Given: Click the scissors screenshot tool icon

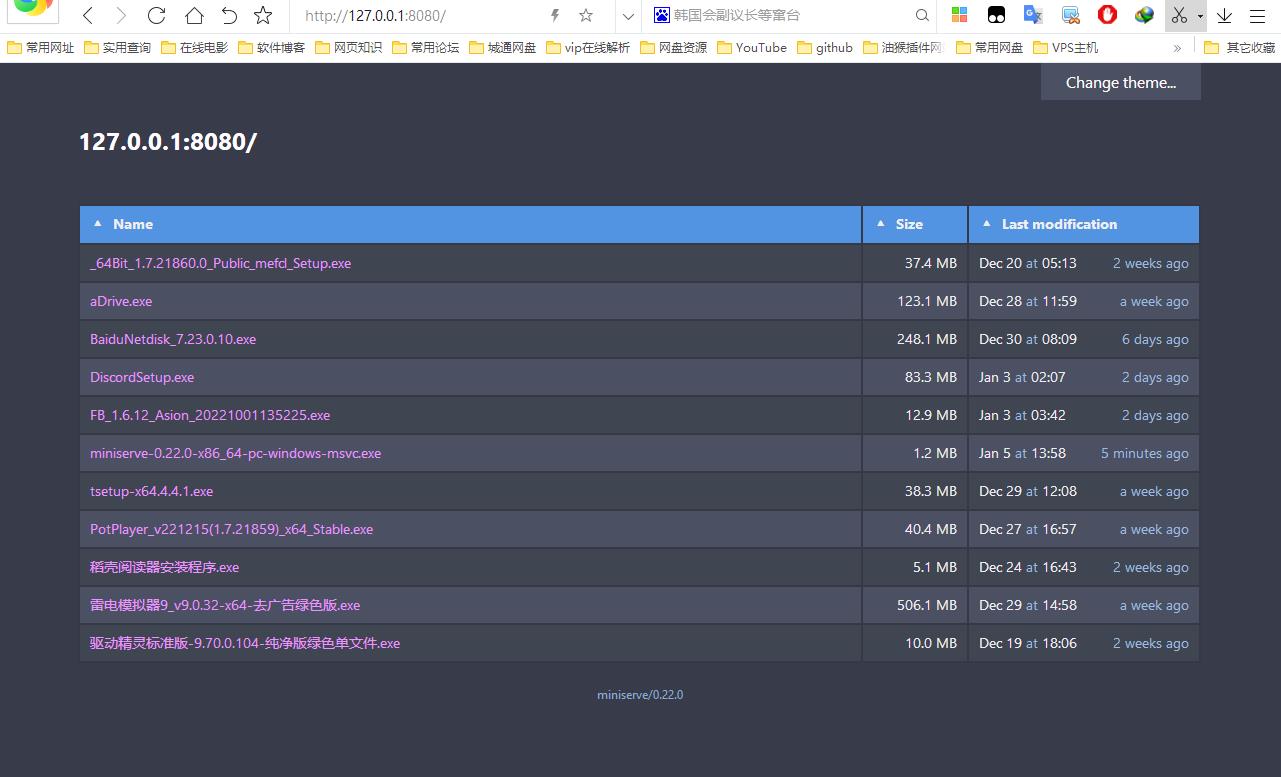Looking at the screenshot, I should click(x=1179, y=15).
